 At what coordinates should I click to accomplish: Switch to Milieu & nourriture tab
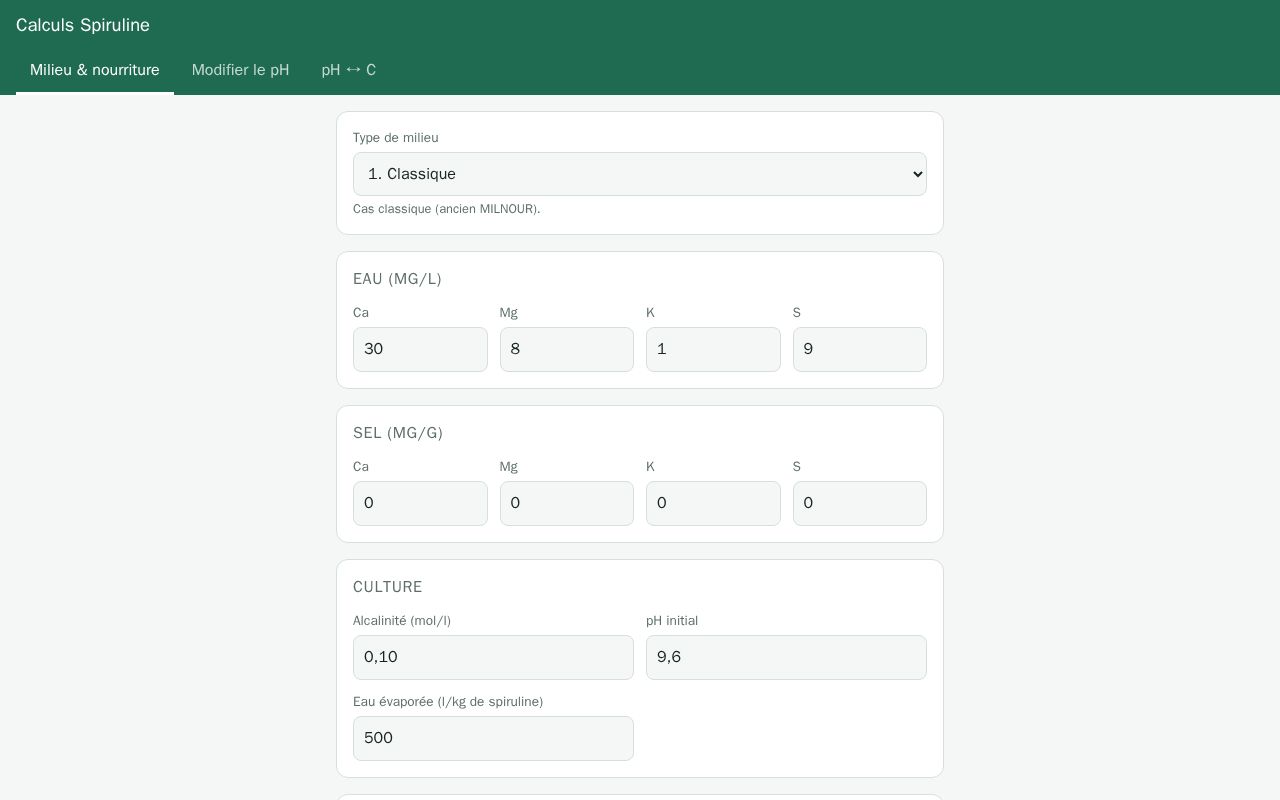coord(95,70)
